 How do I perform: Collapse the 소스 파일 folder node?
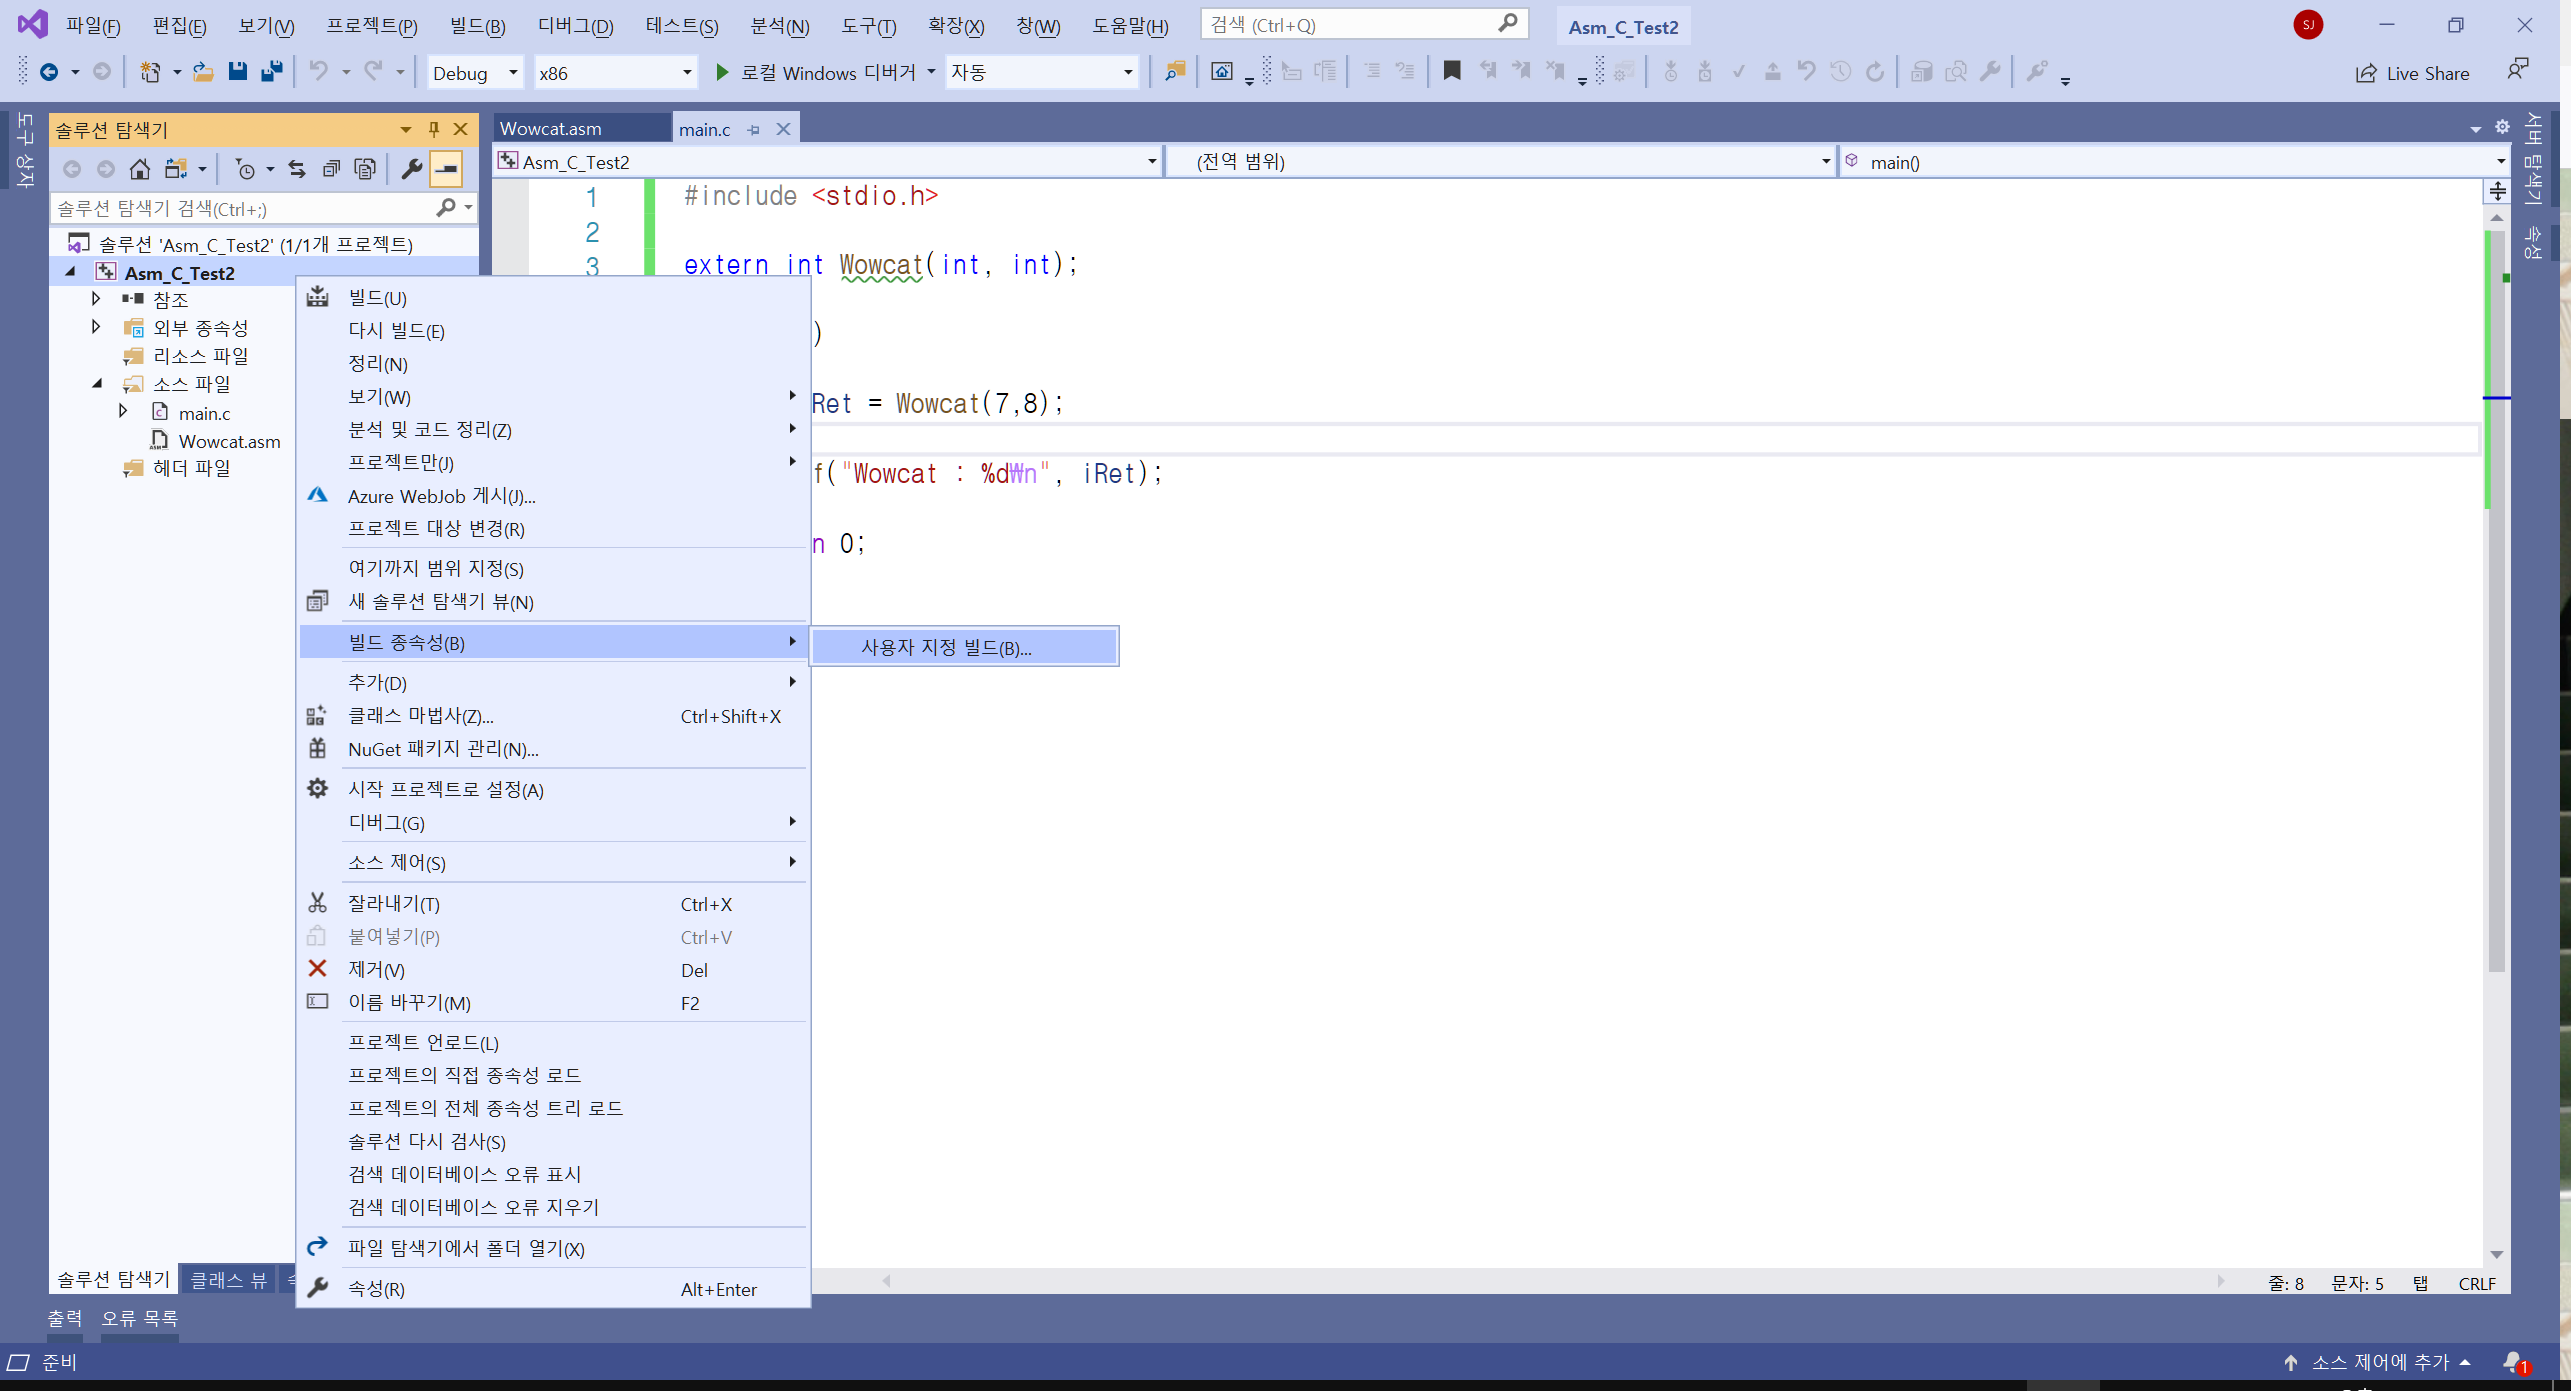(x=97, y=383)
